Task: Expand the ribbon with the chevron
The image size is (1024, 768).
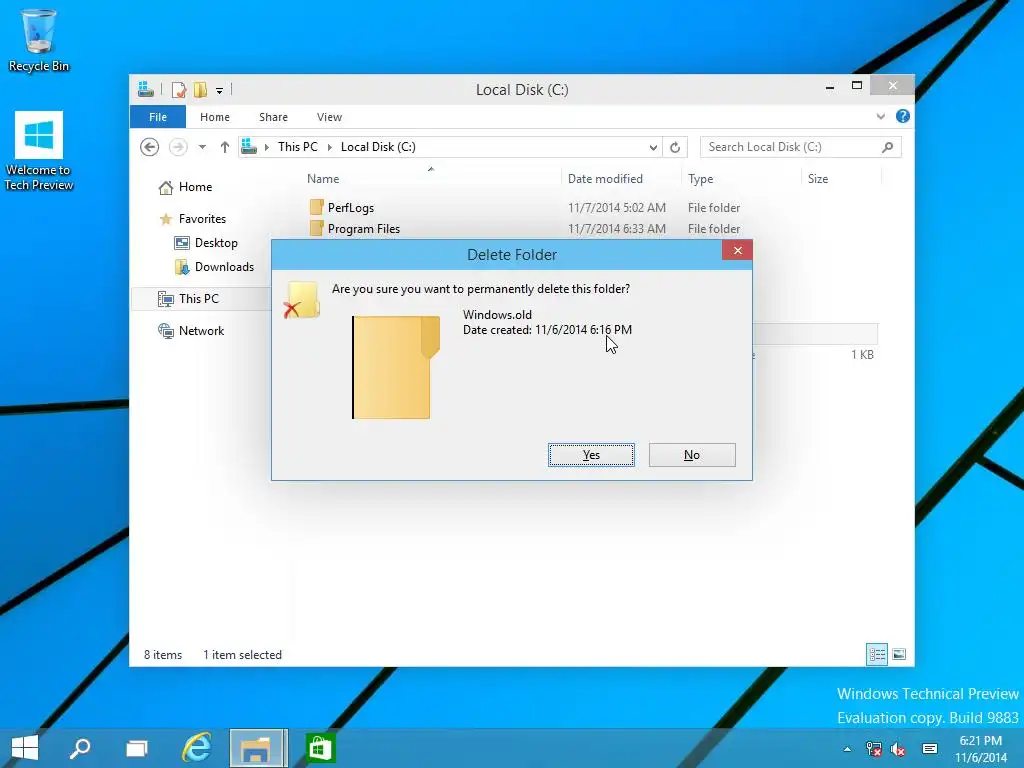Action: [880, 116]
